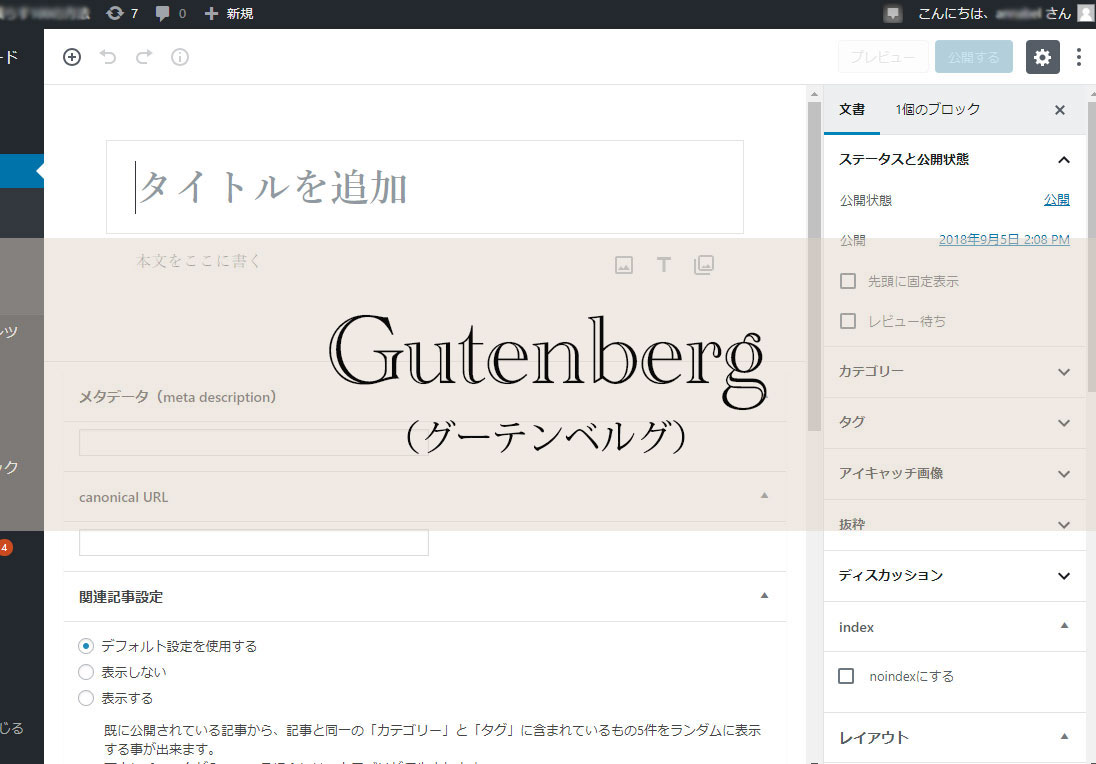Viewport: 1096px width, 764px height.
Task: Expand the カテゴリー panel
Action: click(955, 372)
